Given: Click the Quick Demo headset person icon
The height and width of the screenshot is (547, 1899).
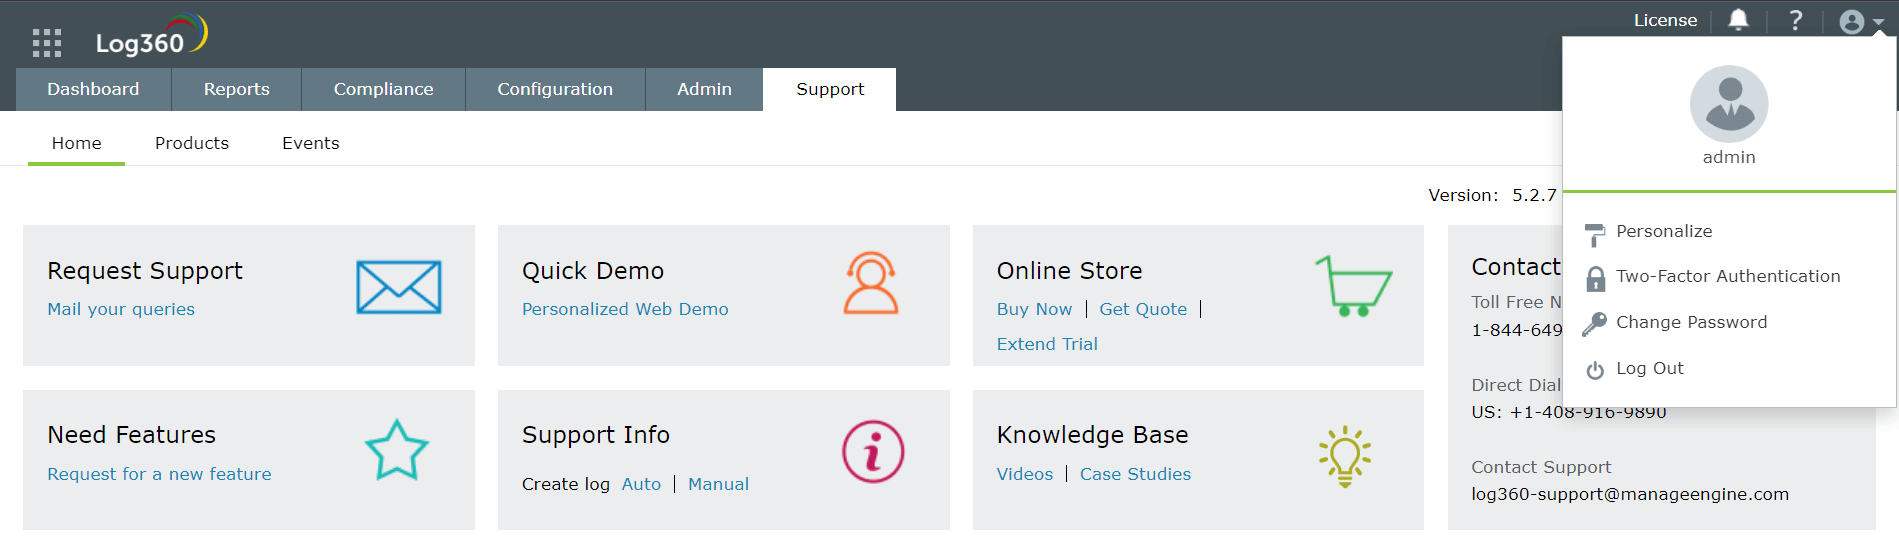Looking at the screenshot, I should [871, 283].
